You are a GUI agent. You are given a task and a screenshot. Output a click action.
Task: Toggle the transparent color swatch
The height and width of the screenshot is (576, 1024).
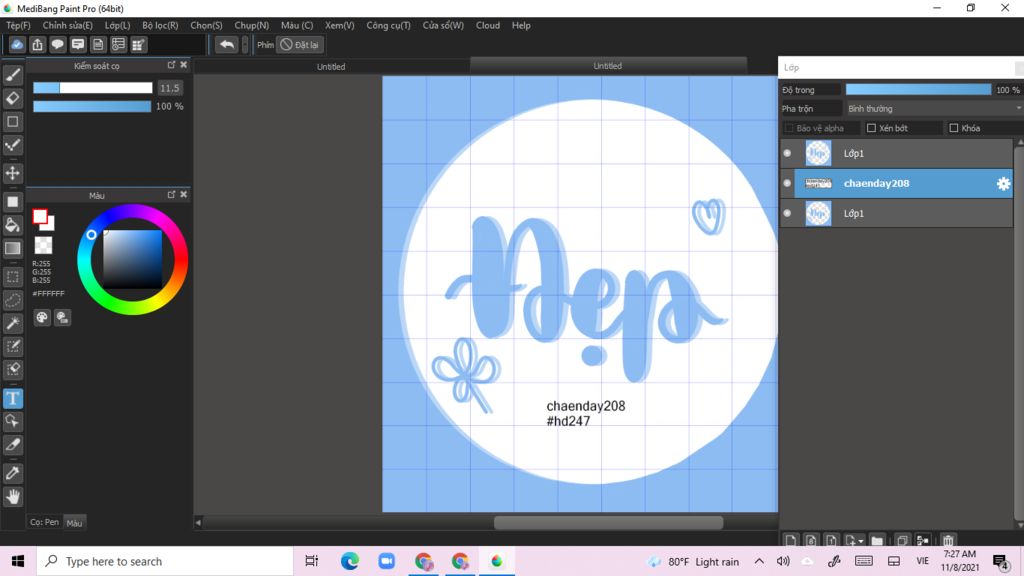[43, 245]
